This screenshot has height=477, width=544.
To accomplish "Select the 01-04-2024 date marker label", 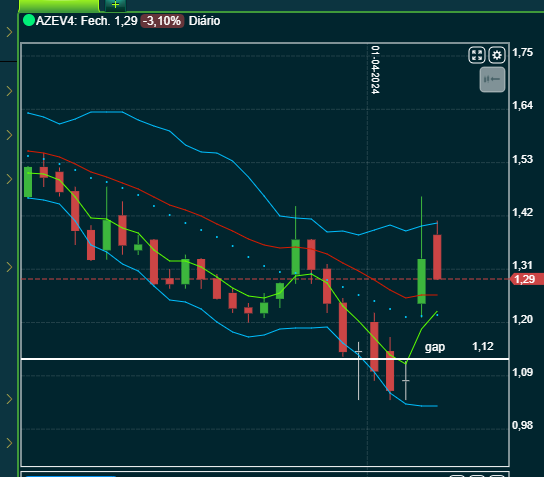I will tap(375, 70).
